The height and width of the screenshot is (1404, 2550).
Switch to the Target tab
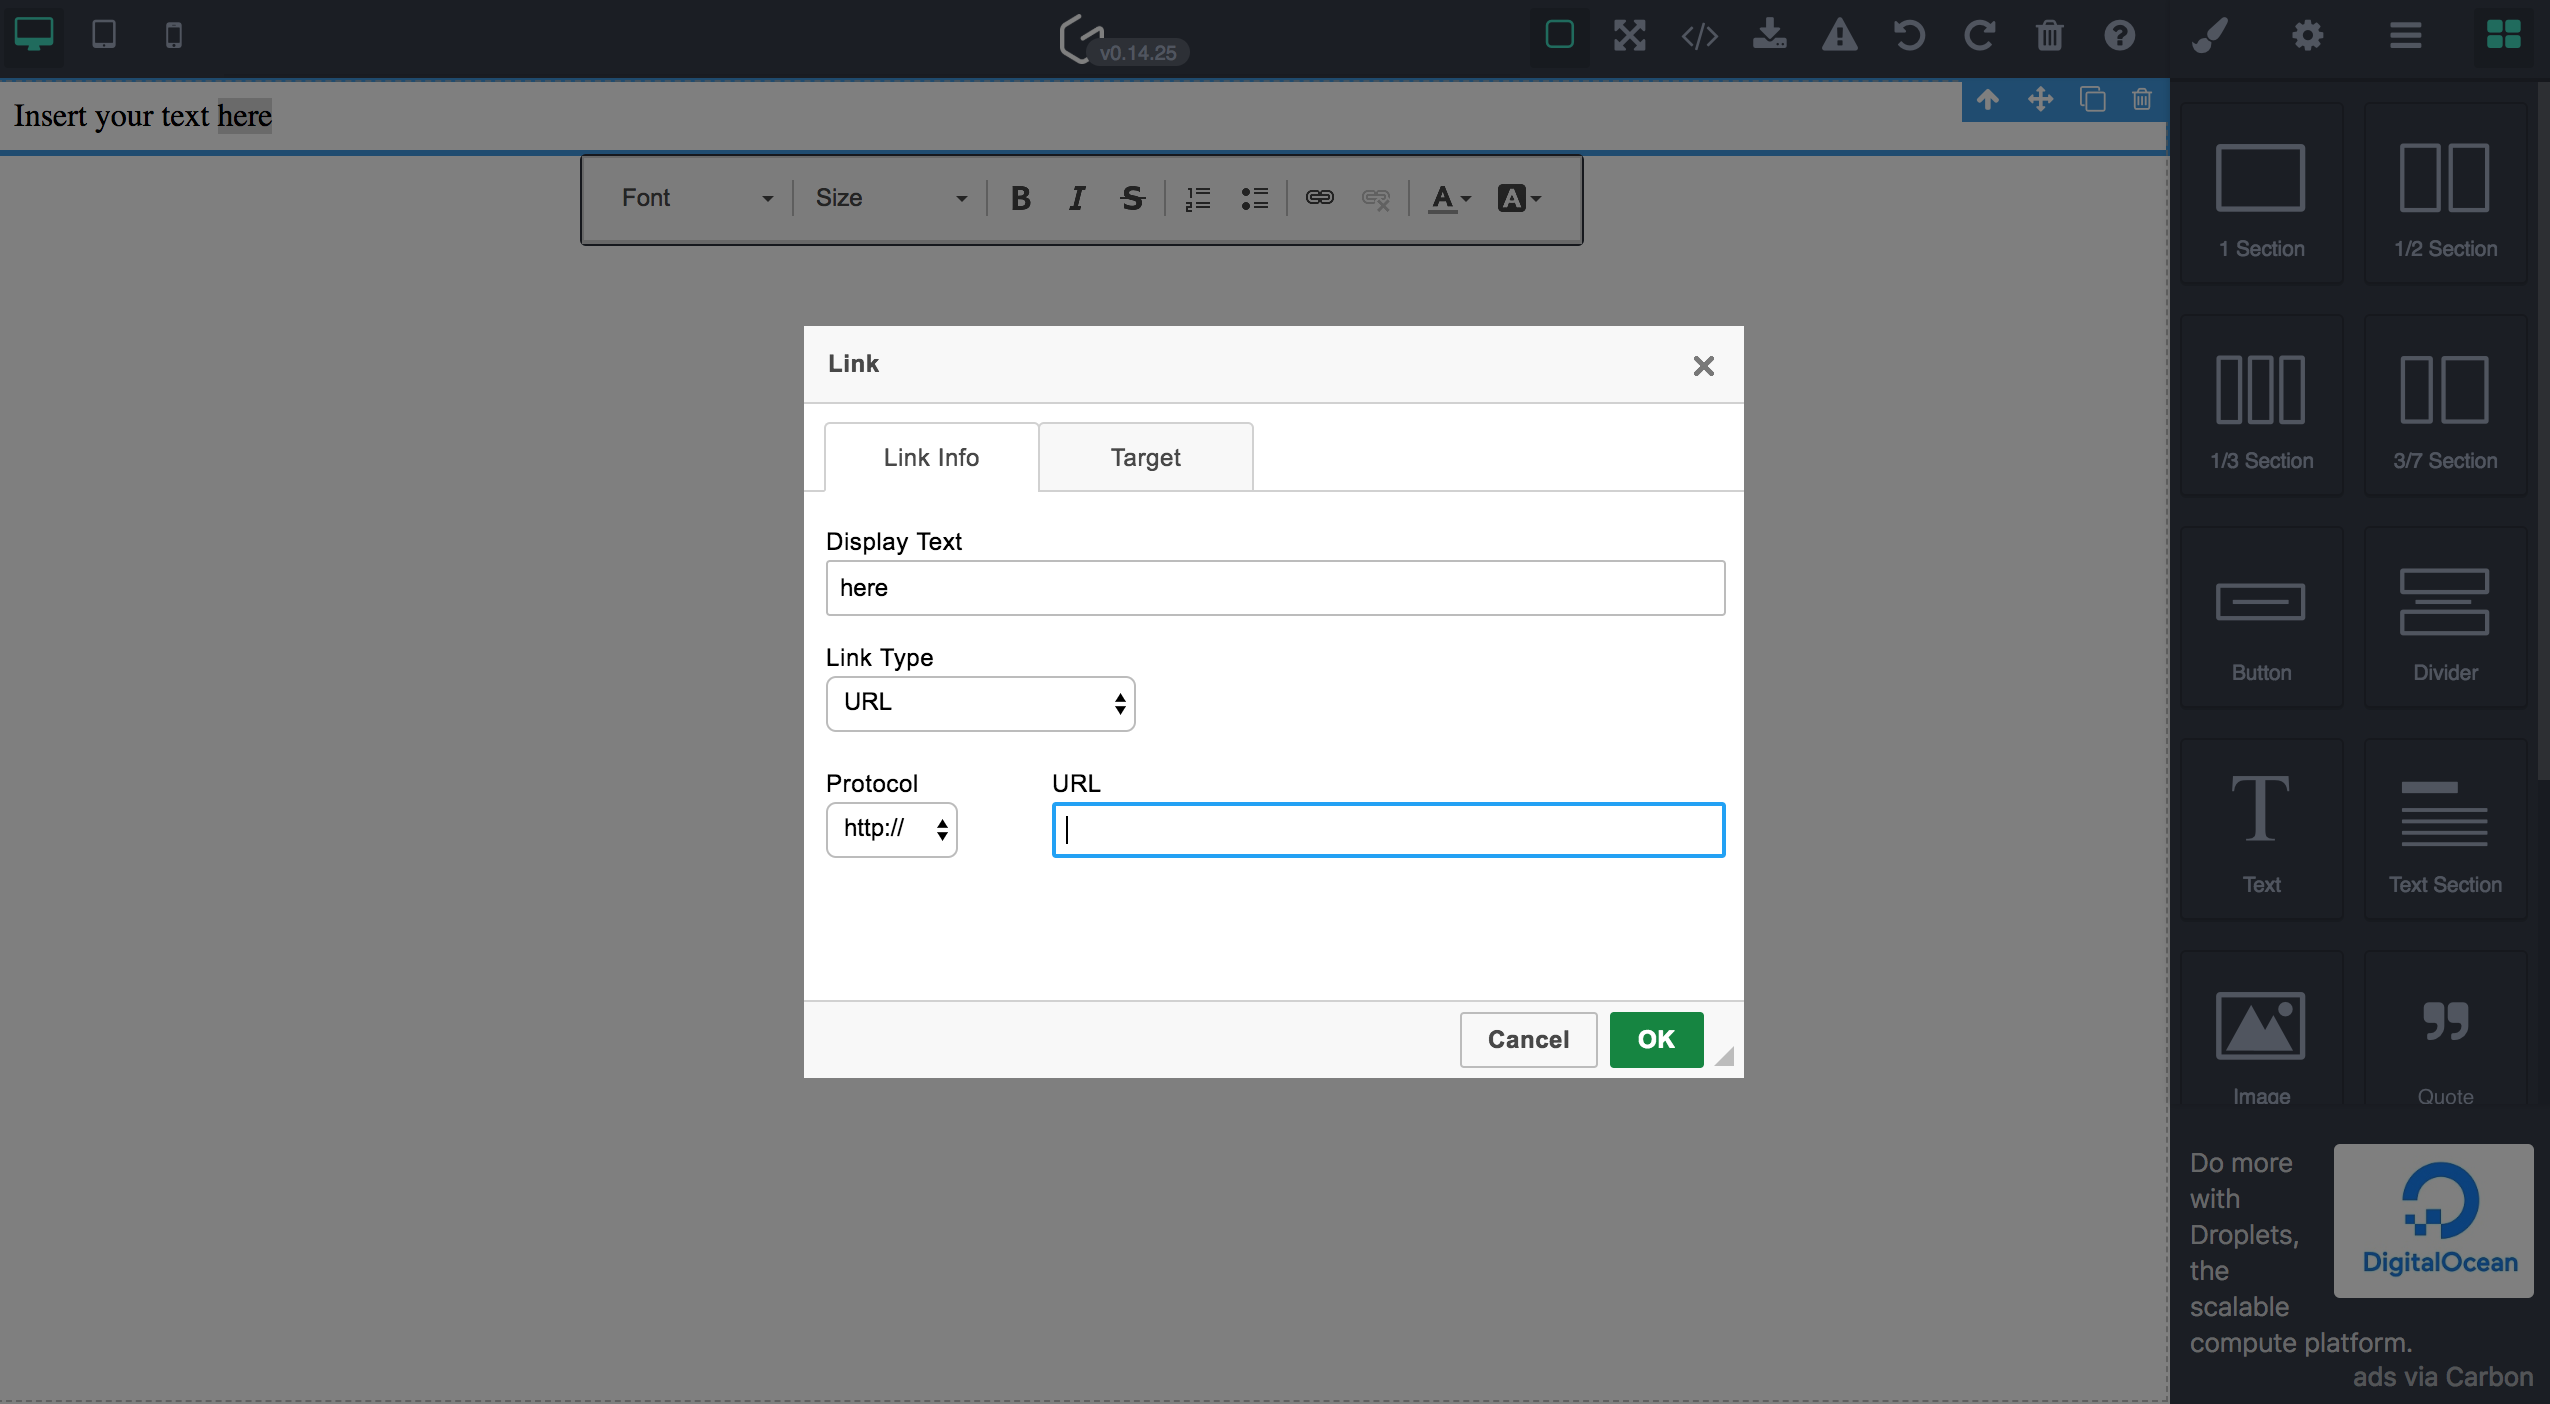(x=1145, y=457)
